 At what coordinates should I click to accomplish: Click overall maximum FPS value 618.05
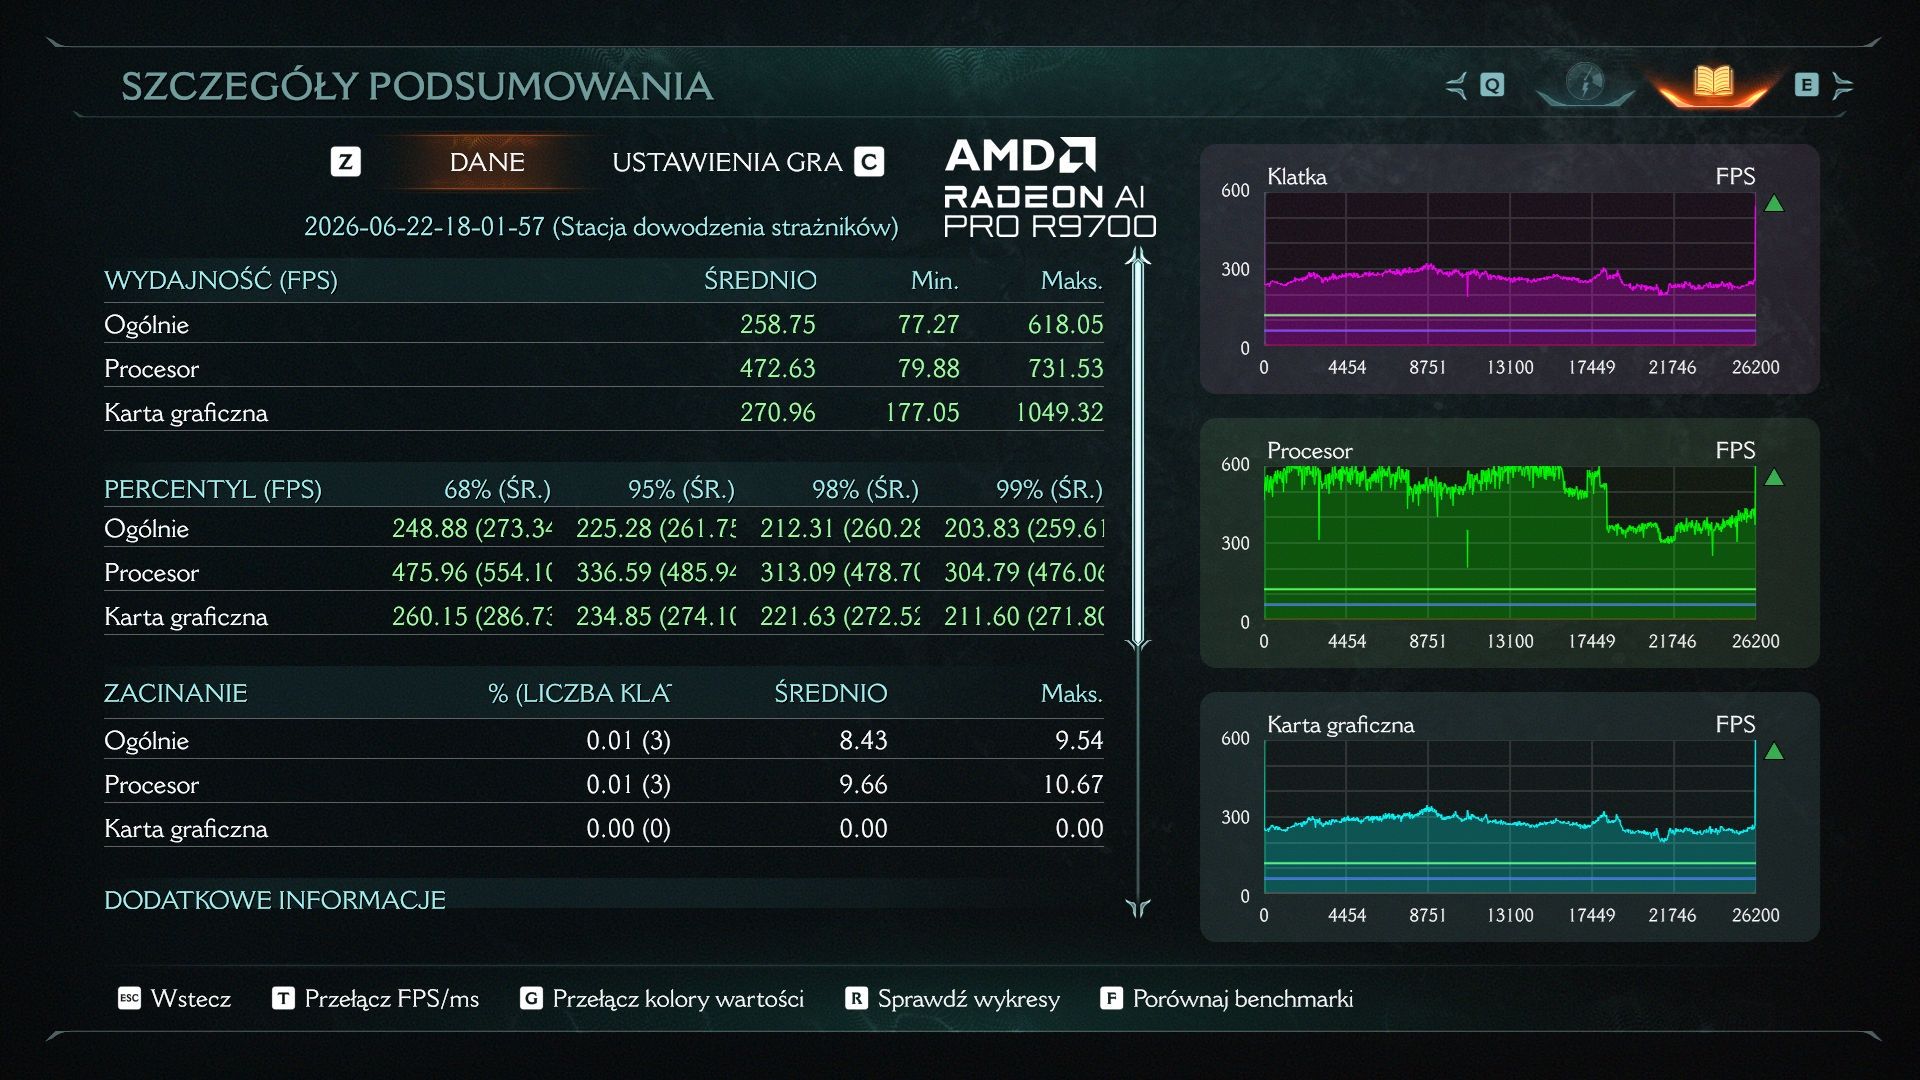click(1066, 325)
